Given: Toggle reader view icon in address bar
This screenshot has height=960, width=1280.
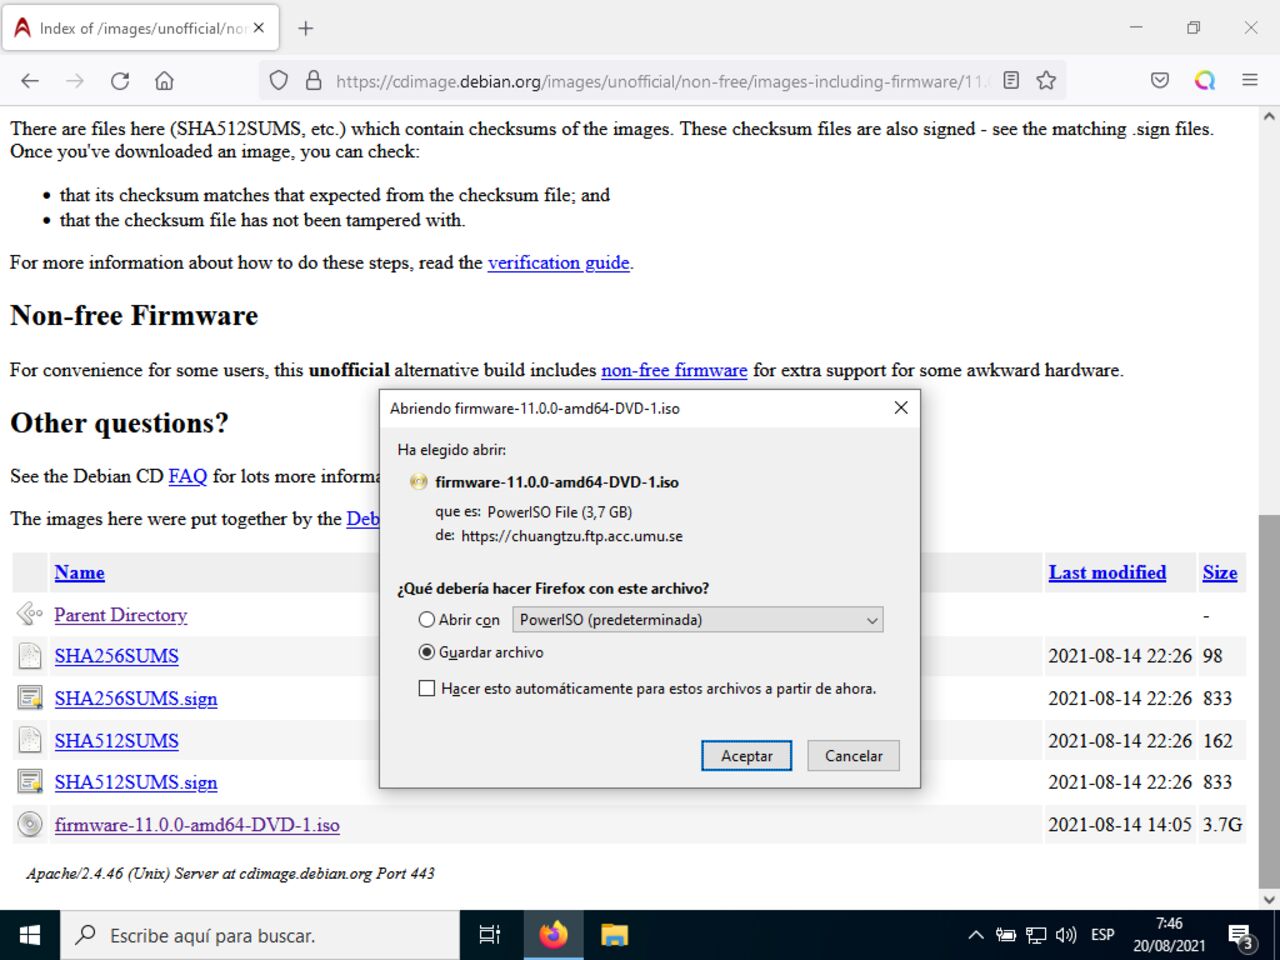Looking at the screenshot, I should [1011, 80].
